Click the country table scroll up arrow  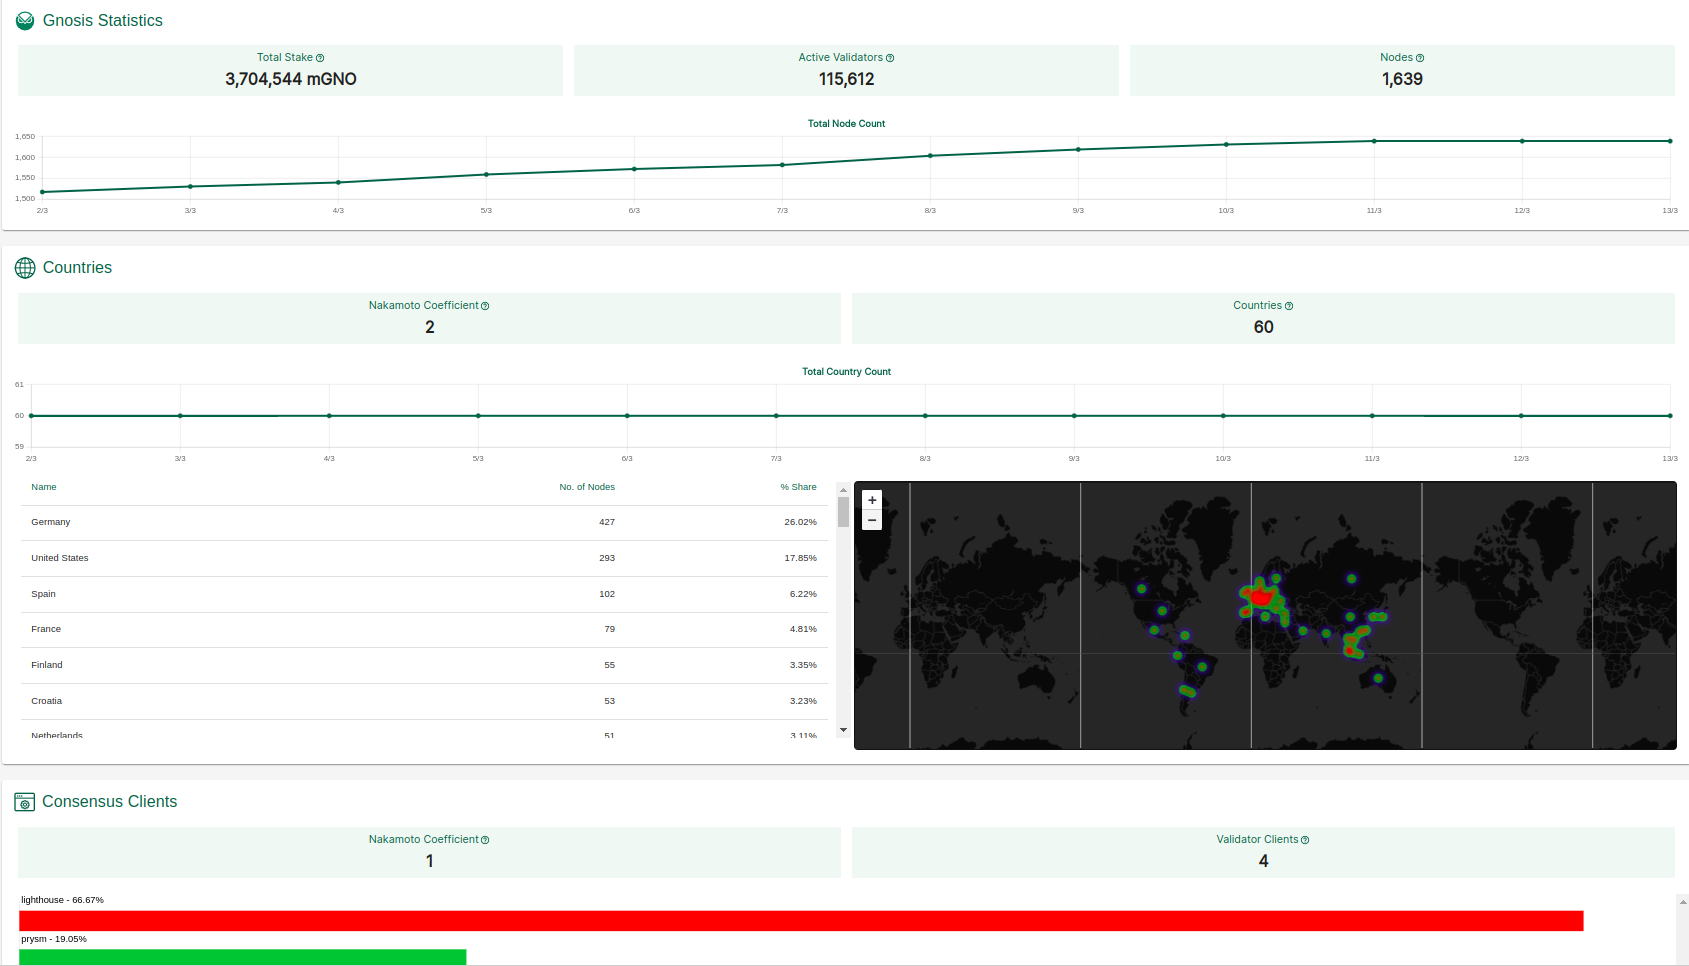pyautogui.click(x=843, y=490)
